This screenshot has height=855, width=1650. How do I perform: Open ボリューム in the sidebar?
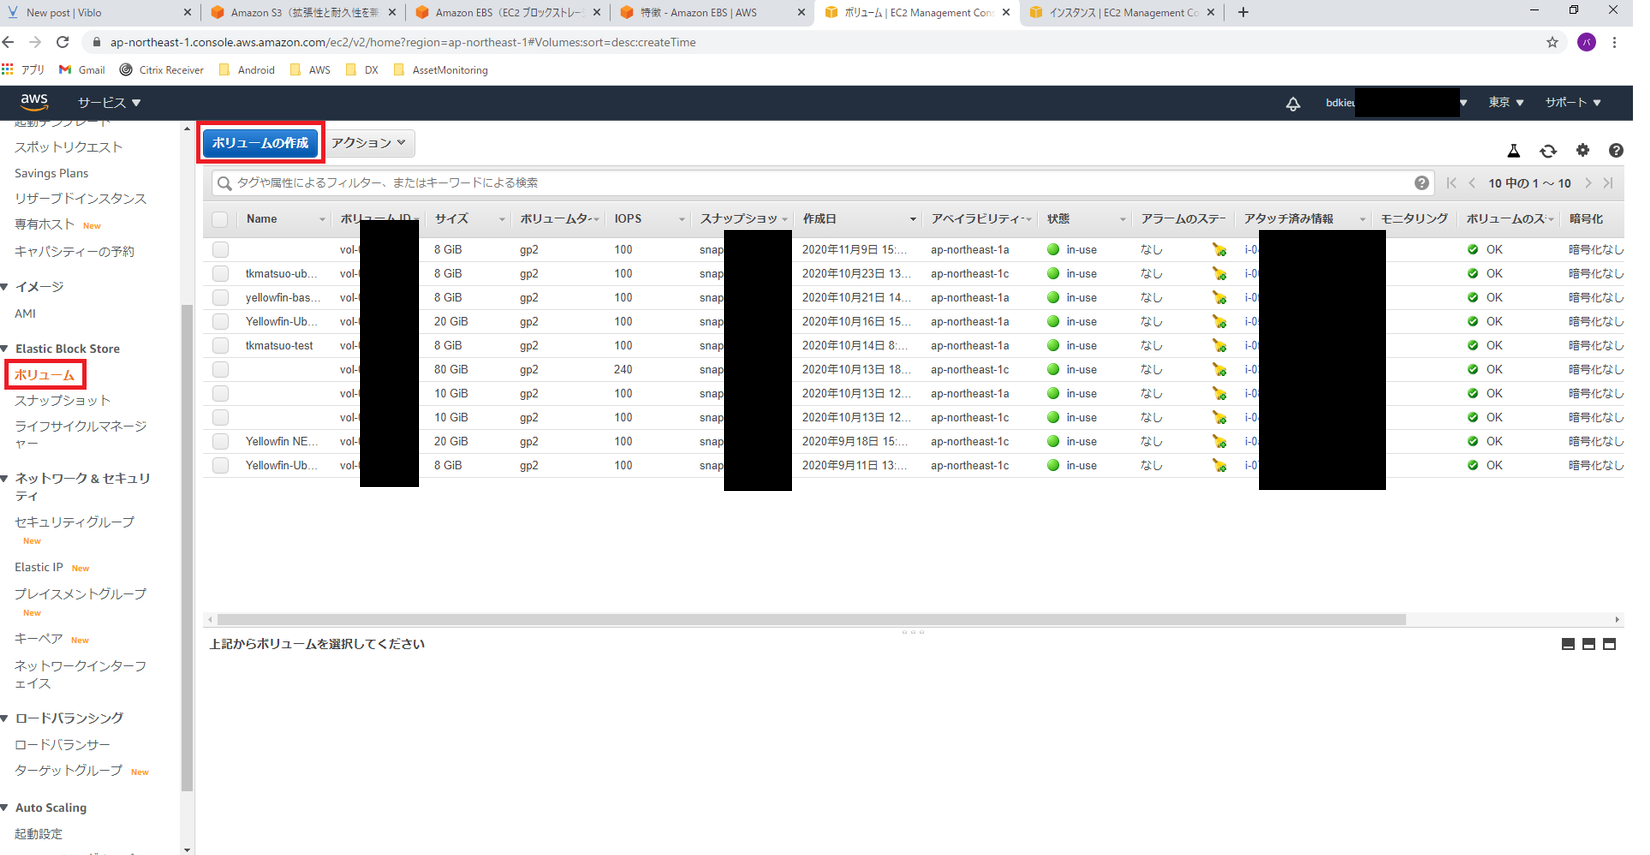pos(45,375)
